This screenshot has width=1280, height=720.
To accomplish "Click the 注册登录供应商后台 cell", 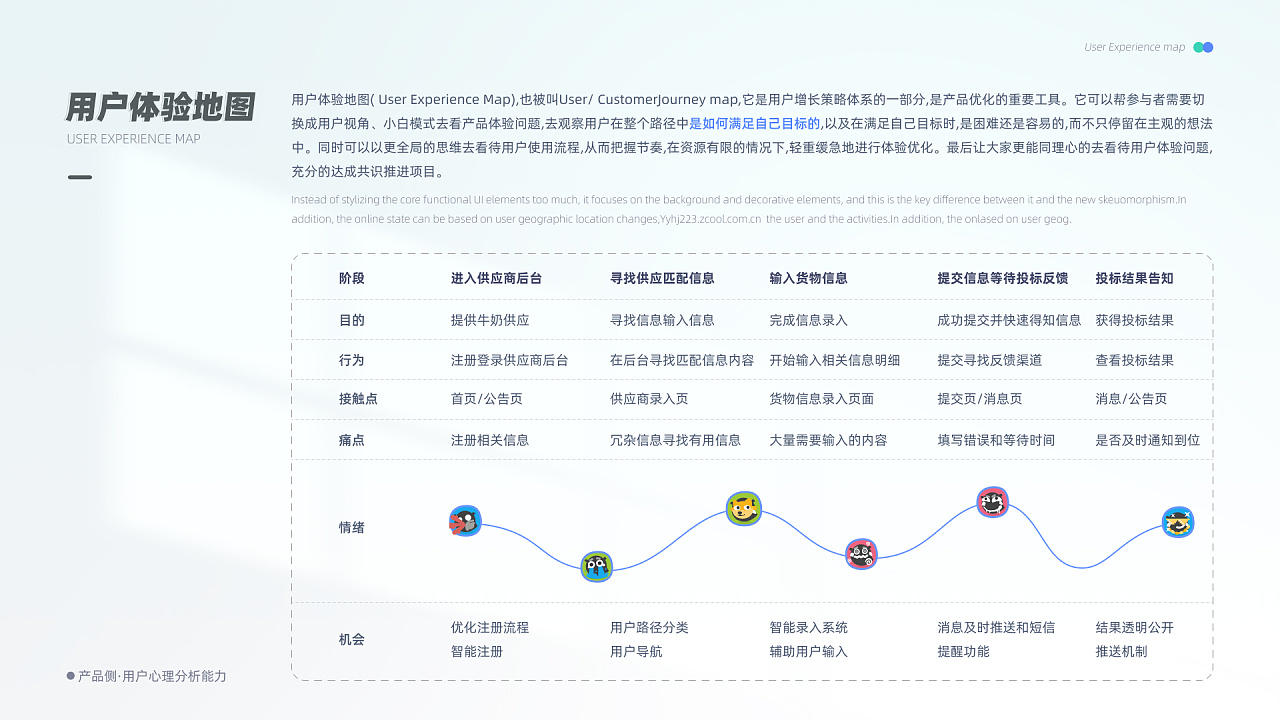I will pyautogui.click(x=510, y=360).
